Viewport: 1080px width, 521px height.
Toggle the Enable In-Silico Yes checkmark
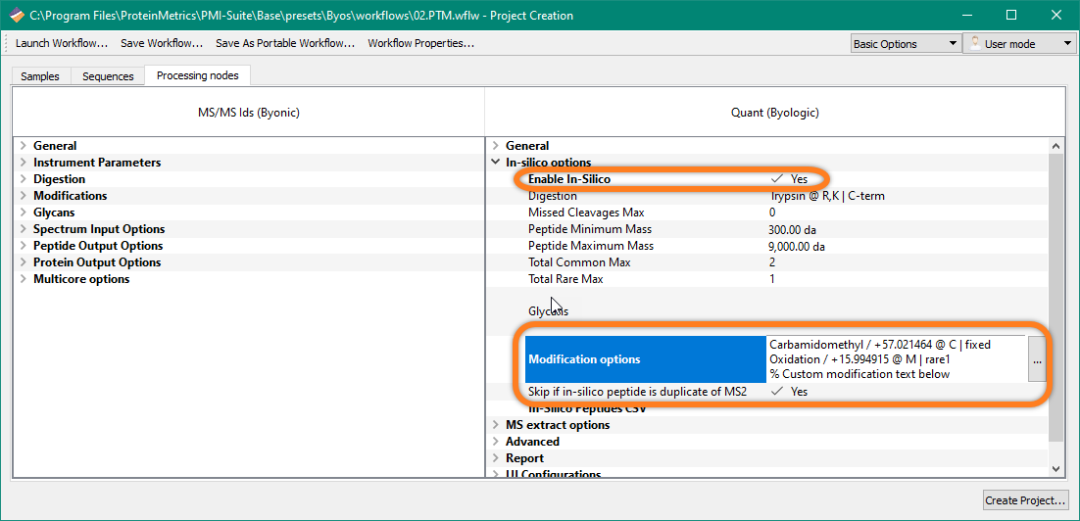[x=777, y=179]
